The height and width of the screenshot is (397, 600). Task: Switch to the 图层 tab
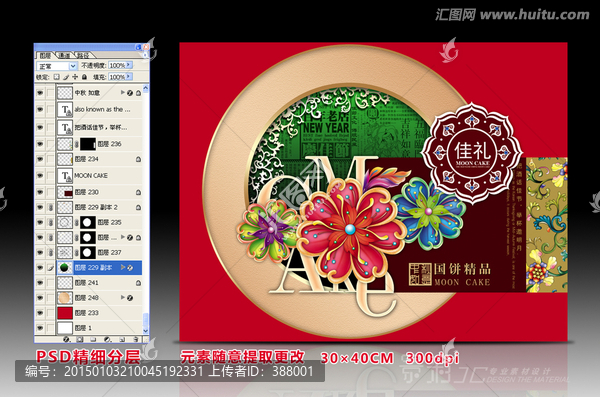click(x=45, y=56)
